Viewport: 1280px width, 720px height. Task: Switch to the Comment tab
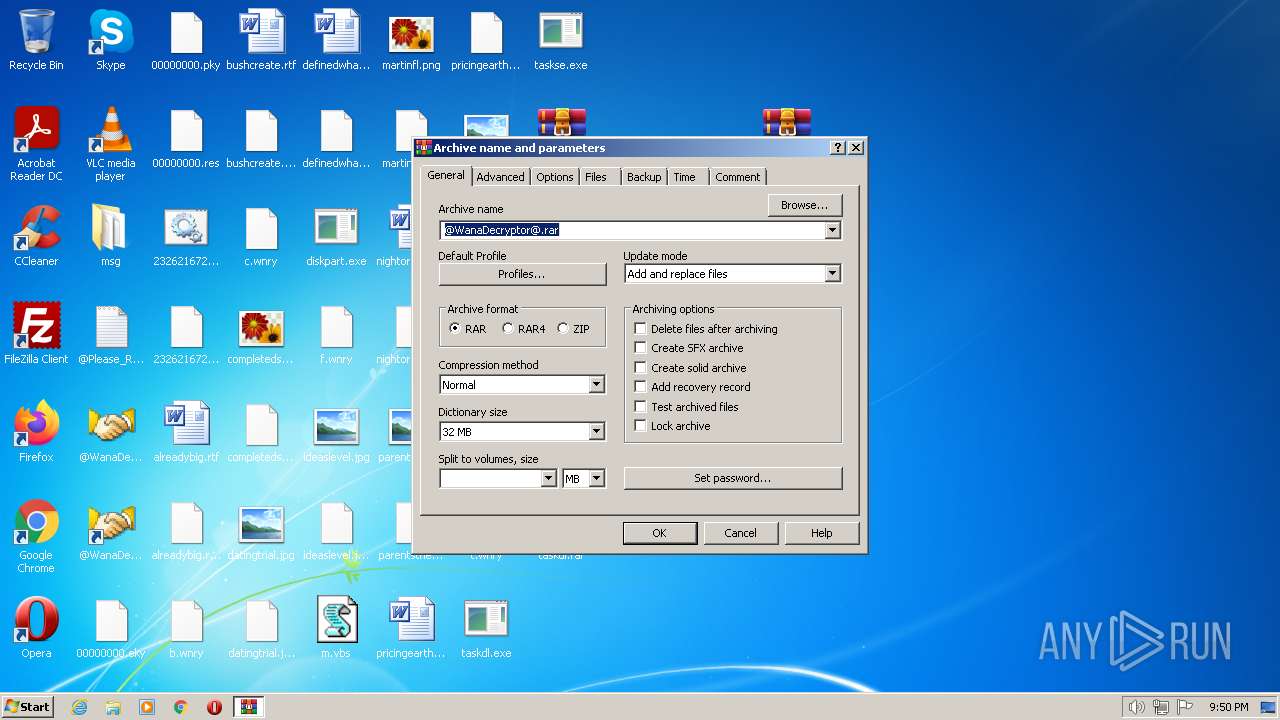[x=738, y=177]
